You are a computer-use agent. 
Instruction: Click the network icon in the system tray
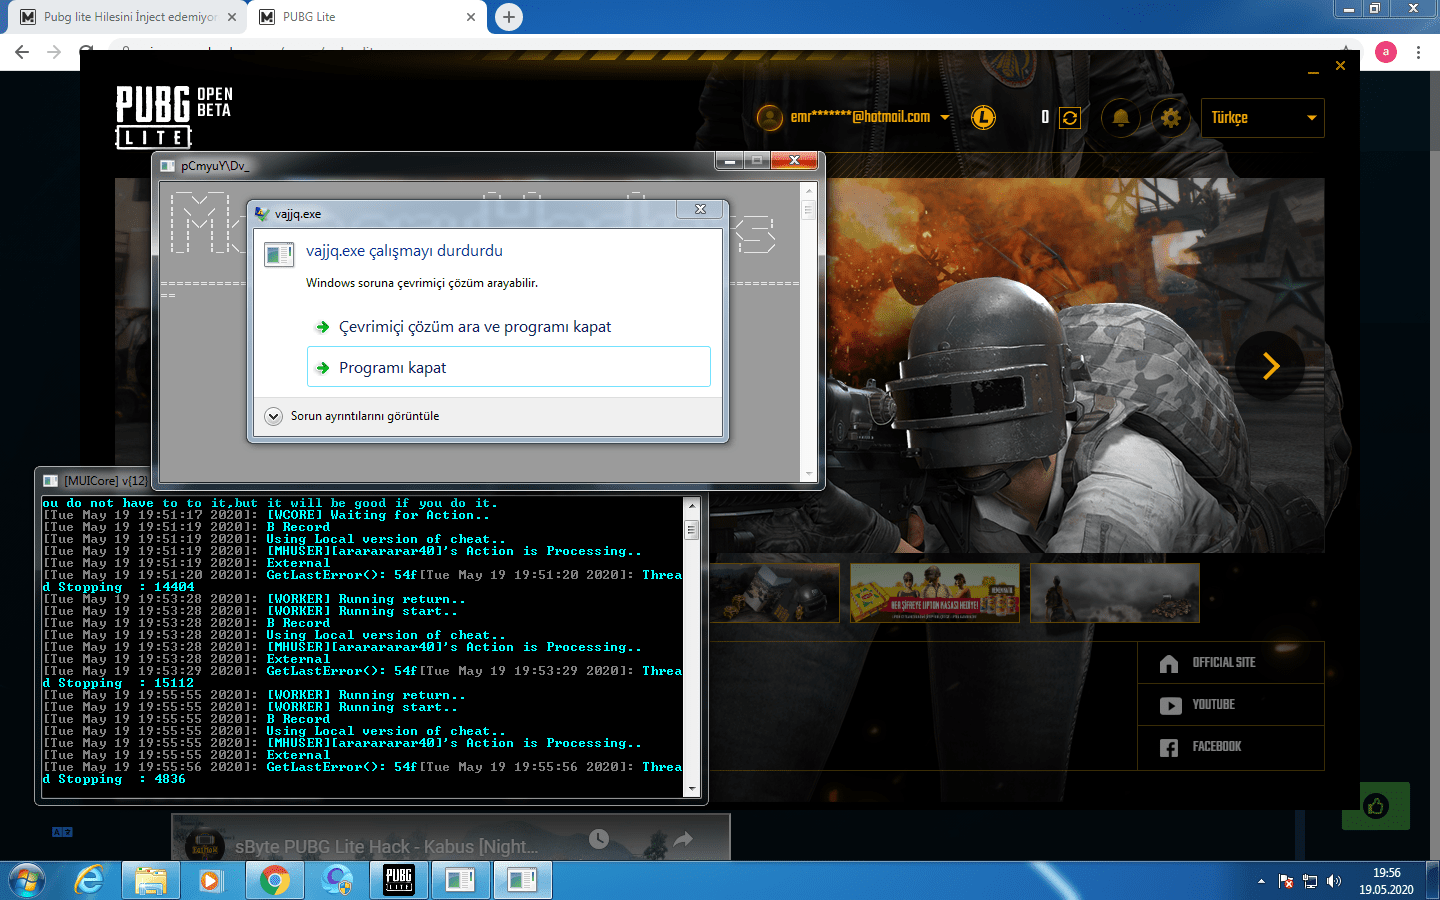tap(1310, 881)
